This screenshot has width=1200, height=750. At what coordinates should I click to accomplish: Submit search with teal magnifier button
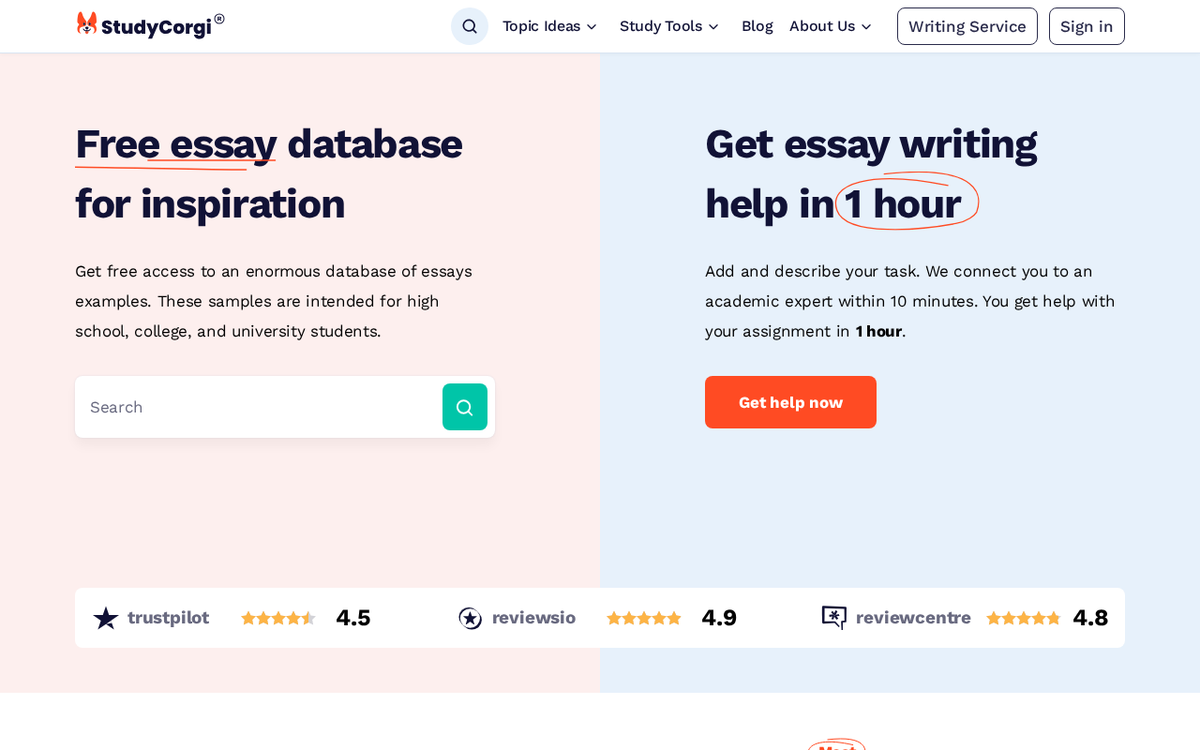tap(464, 407)
